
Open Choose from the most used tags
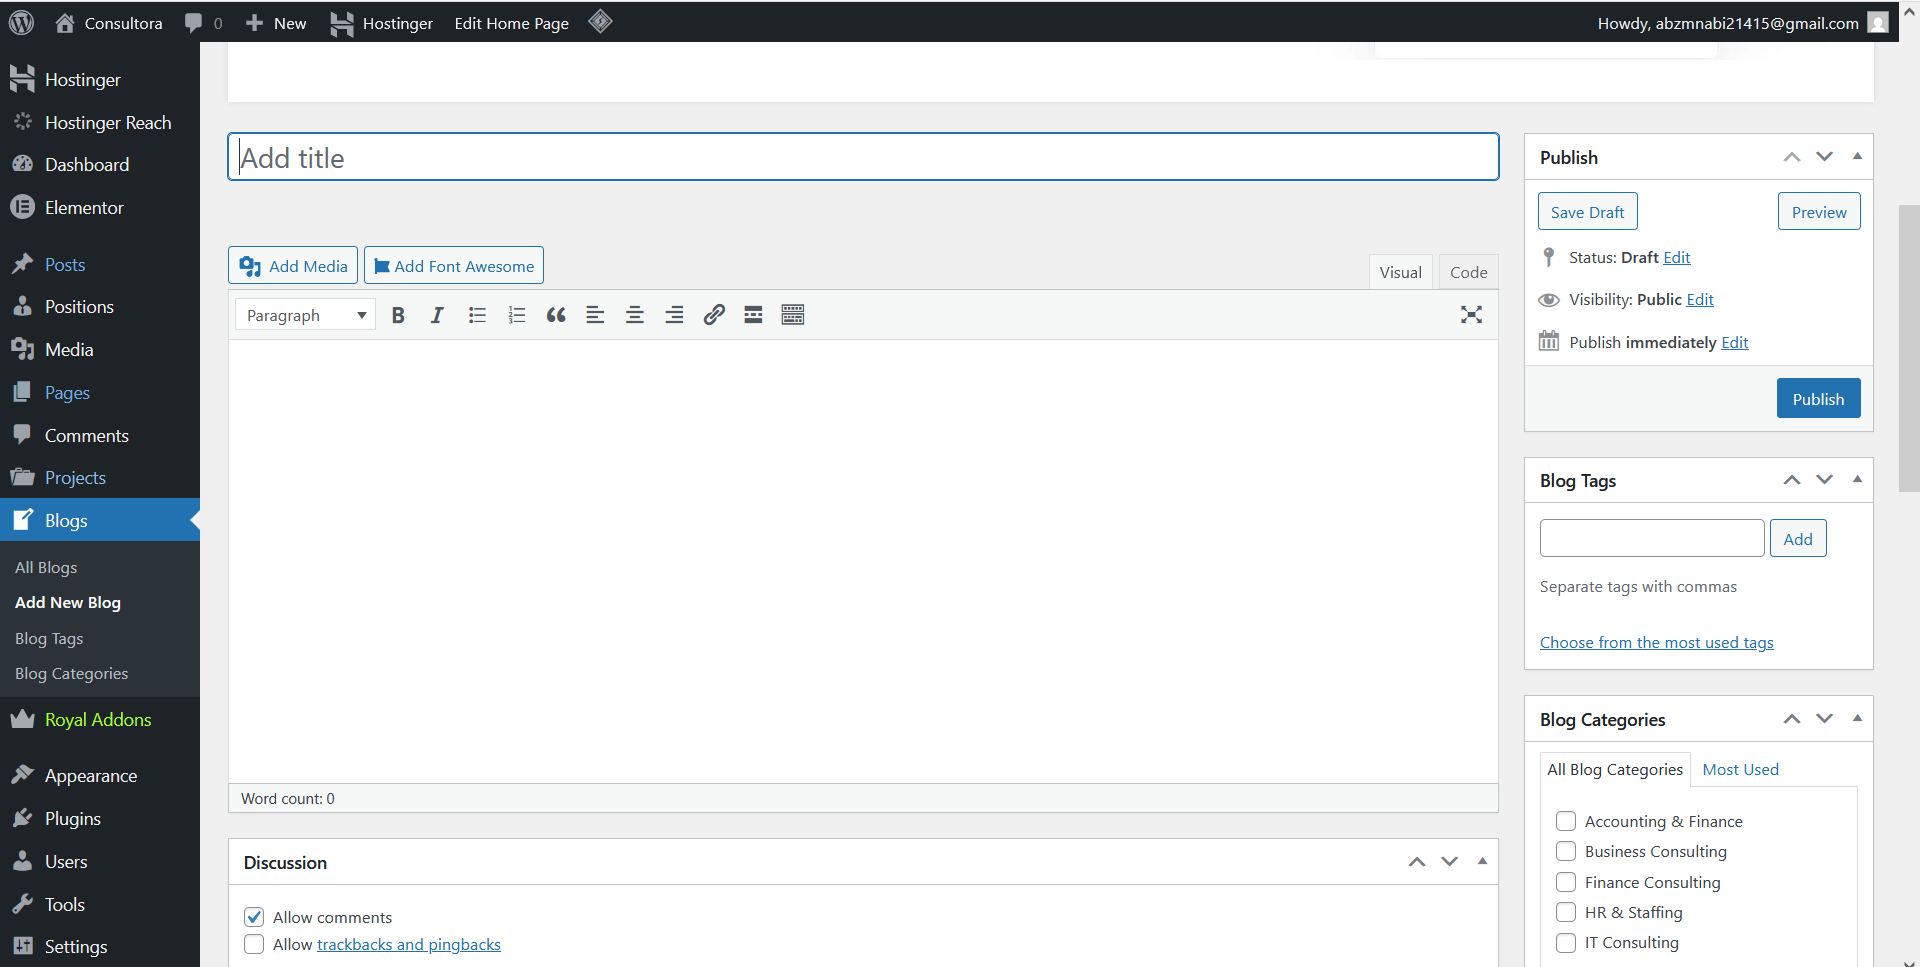point(1656,642)
